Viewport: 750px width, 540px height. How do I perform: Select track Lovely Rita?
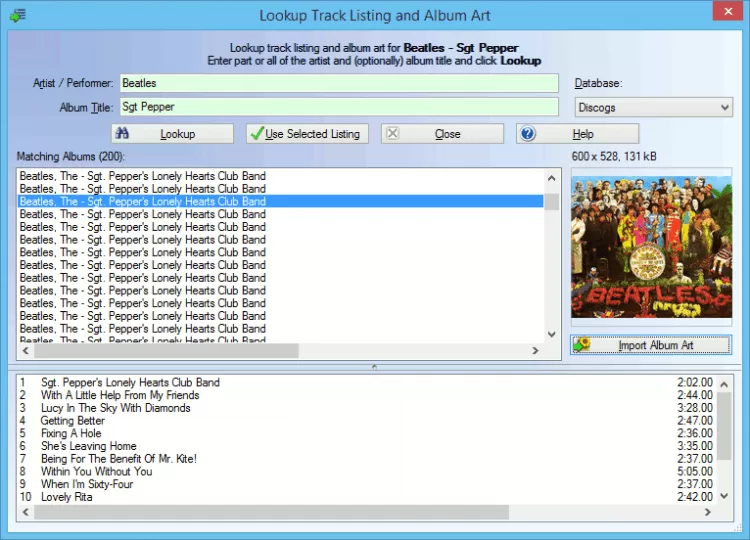tap(367, 497)
